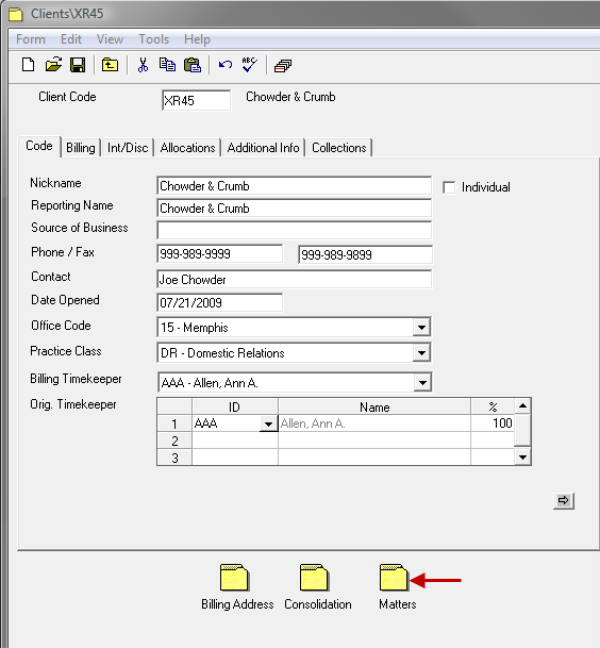Image resolution: width=600 pixels, height=648 pixels.
Task: Run the ABC spell check icon
Action: (249, 65)
